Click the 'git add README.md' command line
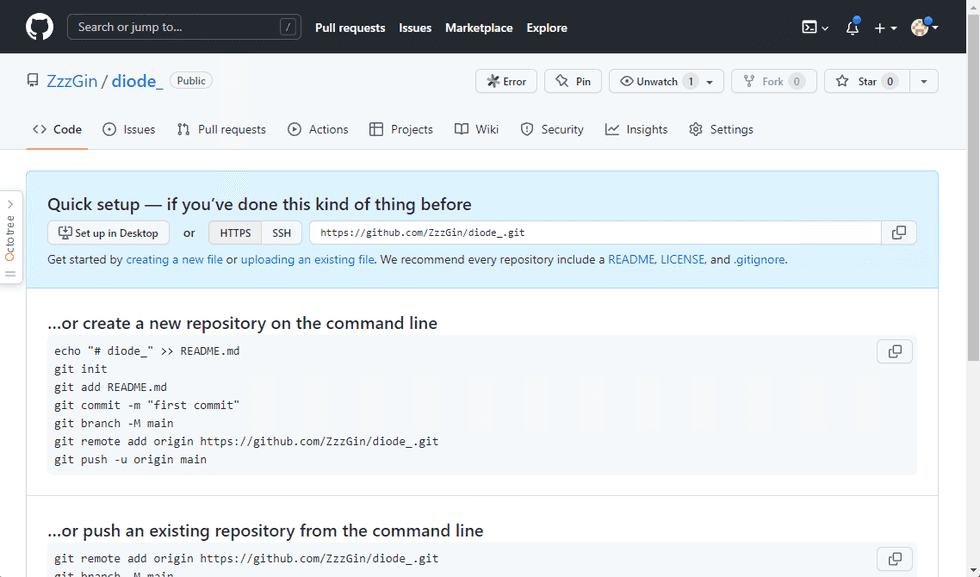980x577 pixels. [111, 387]
